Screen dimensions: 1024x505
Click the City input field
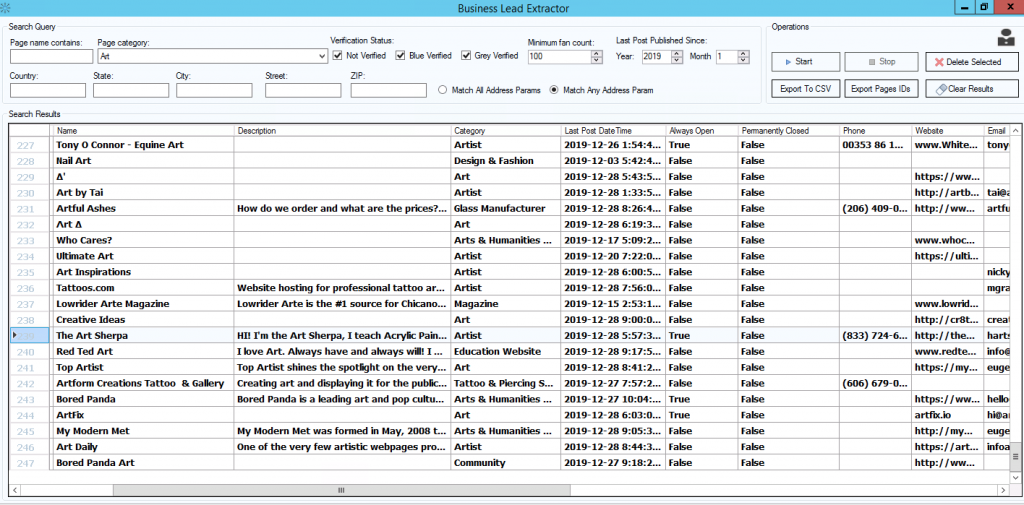(x=214, y=90)
